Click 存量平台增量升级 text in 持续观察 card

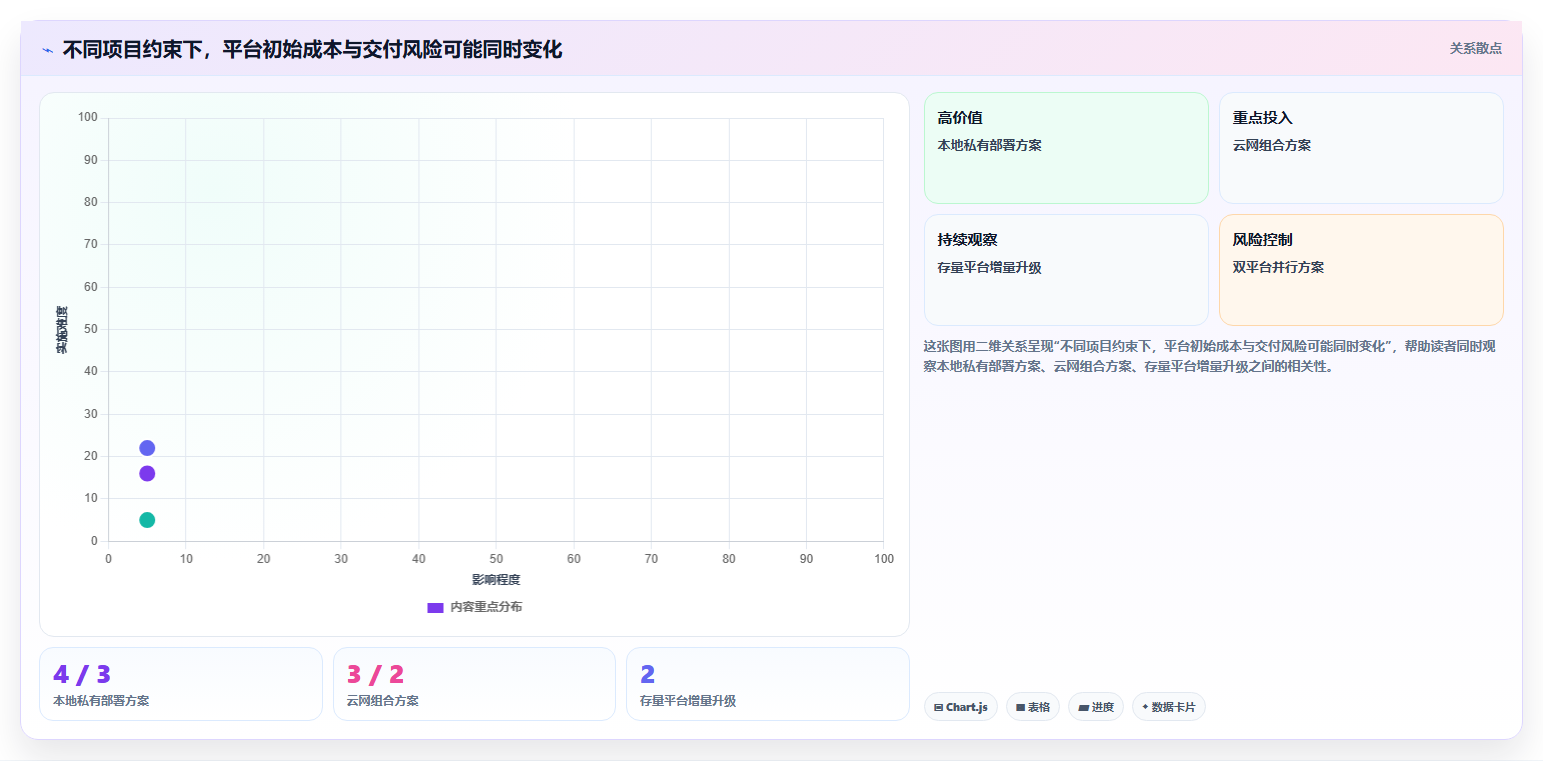tap(989, 267)
